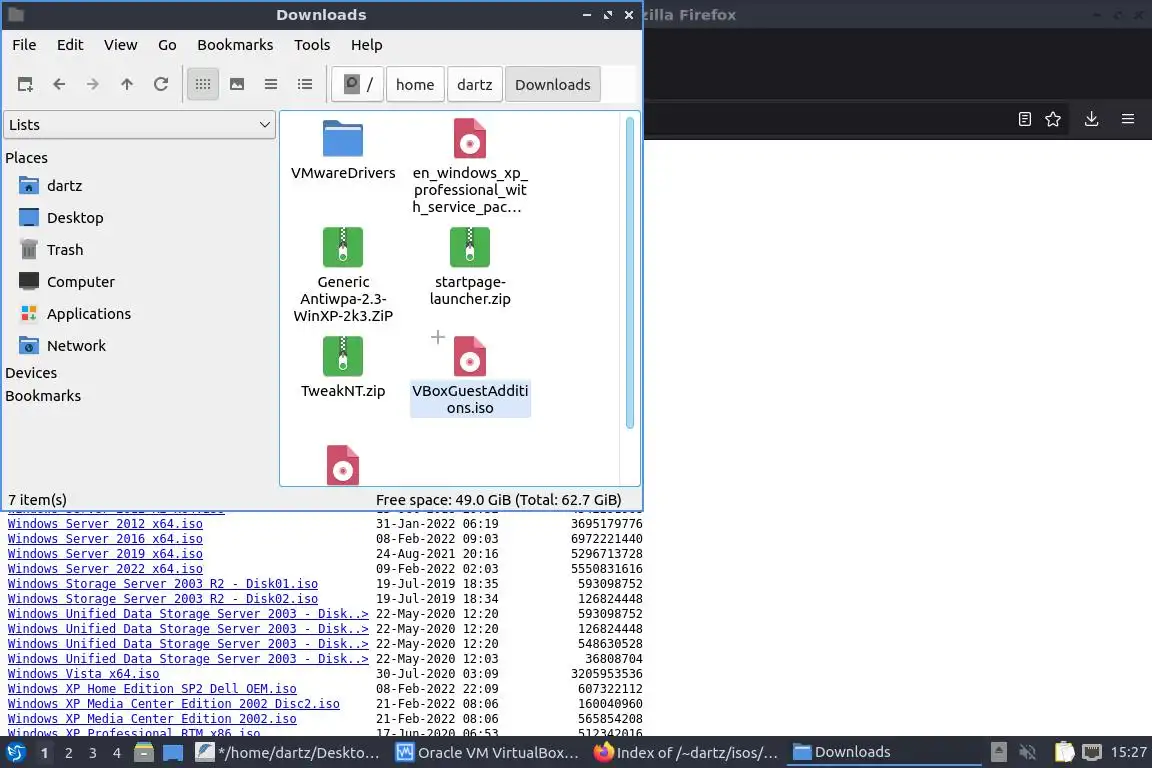Reload the current folder view
This screenshot has height=768, width=1152.
(161, 85)
